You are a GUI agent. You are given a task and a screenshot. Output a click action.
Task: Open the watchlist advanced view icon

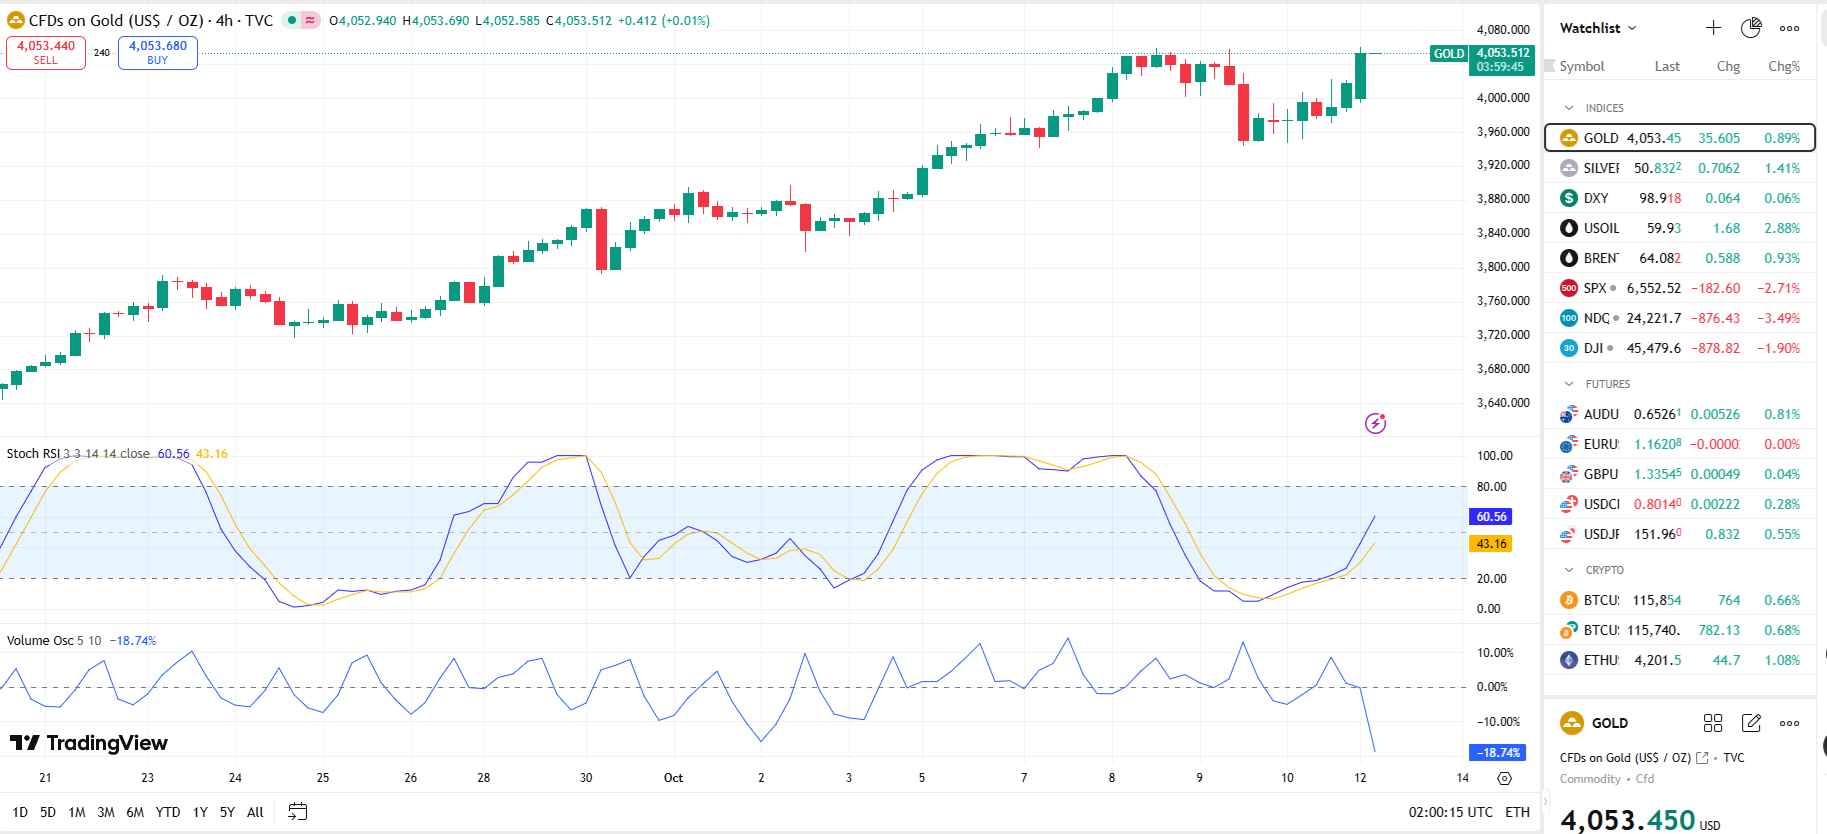click(1751, 28)
